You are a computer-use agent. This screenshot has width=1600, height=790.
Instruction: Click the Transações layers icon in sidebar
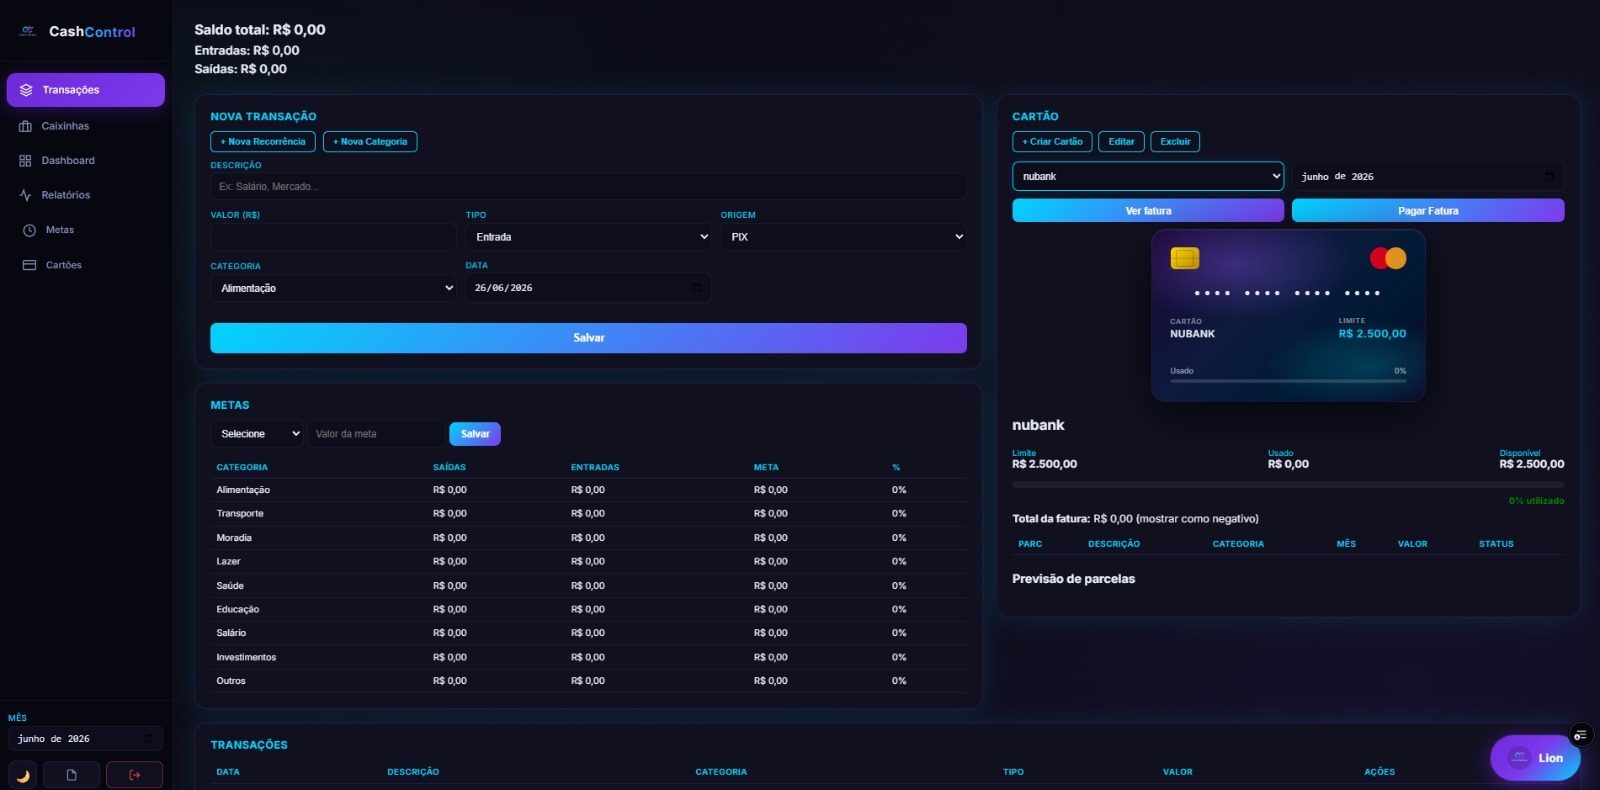coord(26,90)
